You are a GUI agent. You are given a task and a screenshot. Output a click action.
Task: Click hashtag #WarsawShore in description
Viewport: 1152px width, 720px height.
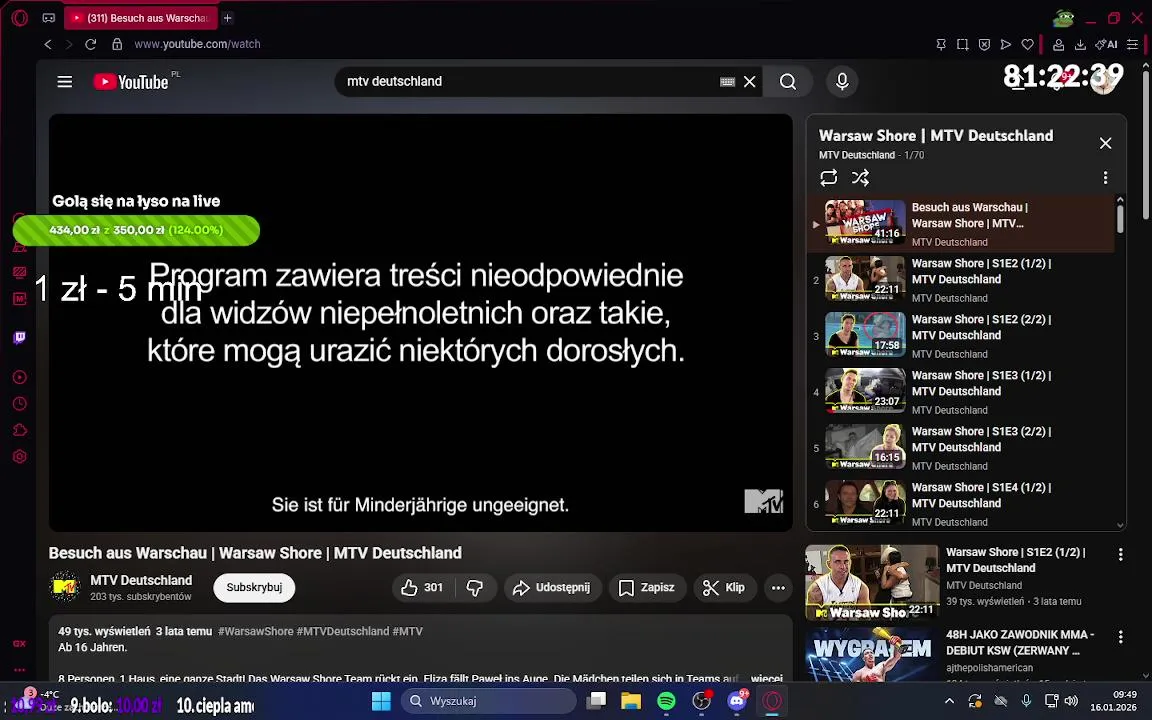(255, 631)
